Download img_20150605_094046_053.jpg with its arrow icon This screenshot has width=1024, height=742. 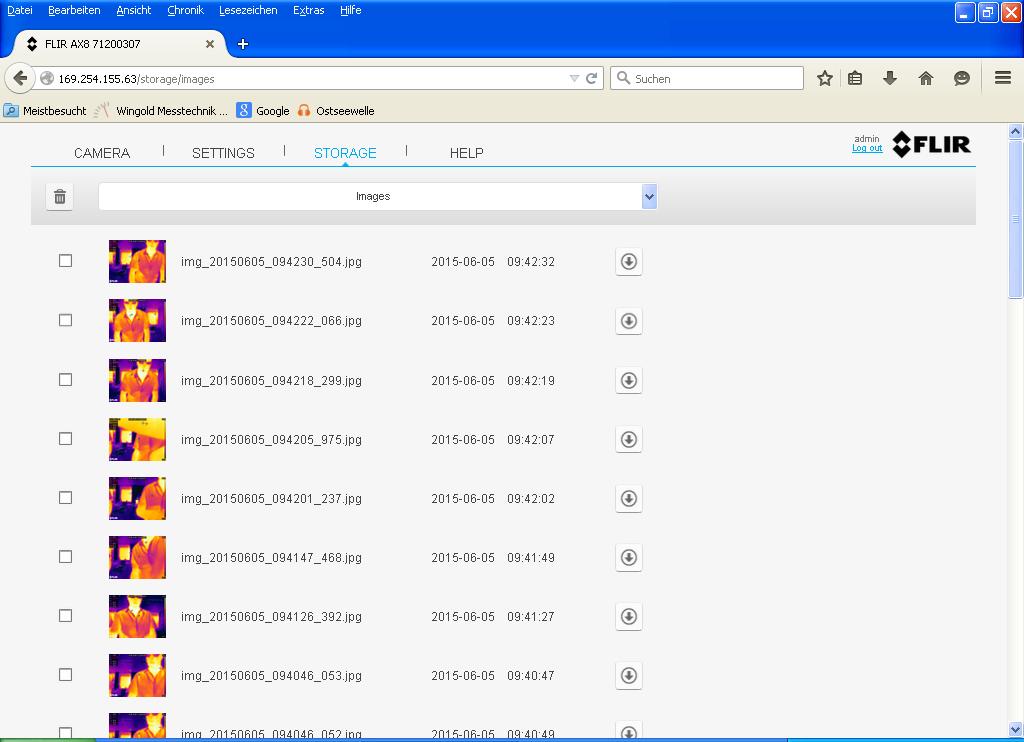[x=628, y=675]
